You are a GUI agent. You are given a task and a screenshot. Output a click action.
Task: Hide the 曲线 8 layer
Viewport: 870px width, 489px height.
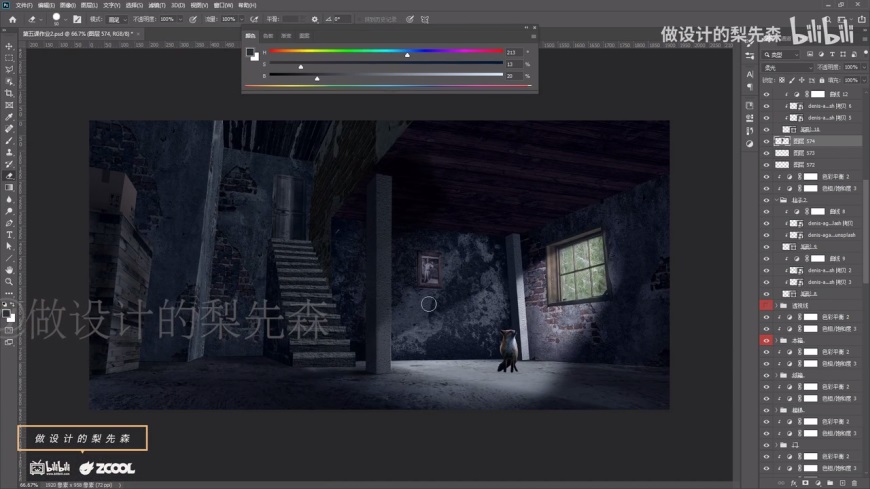(x=766, y=211)
